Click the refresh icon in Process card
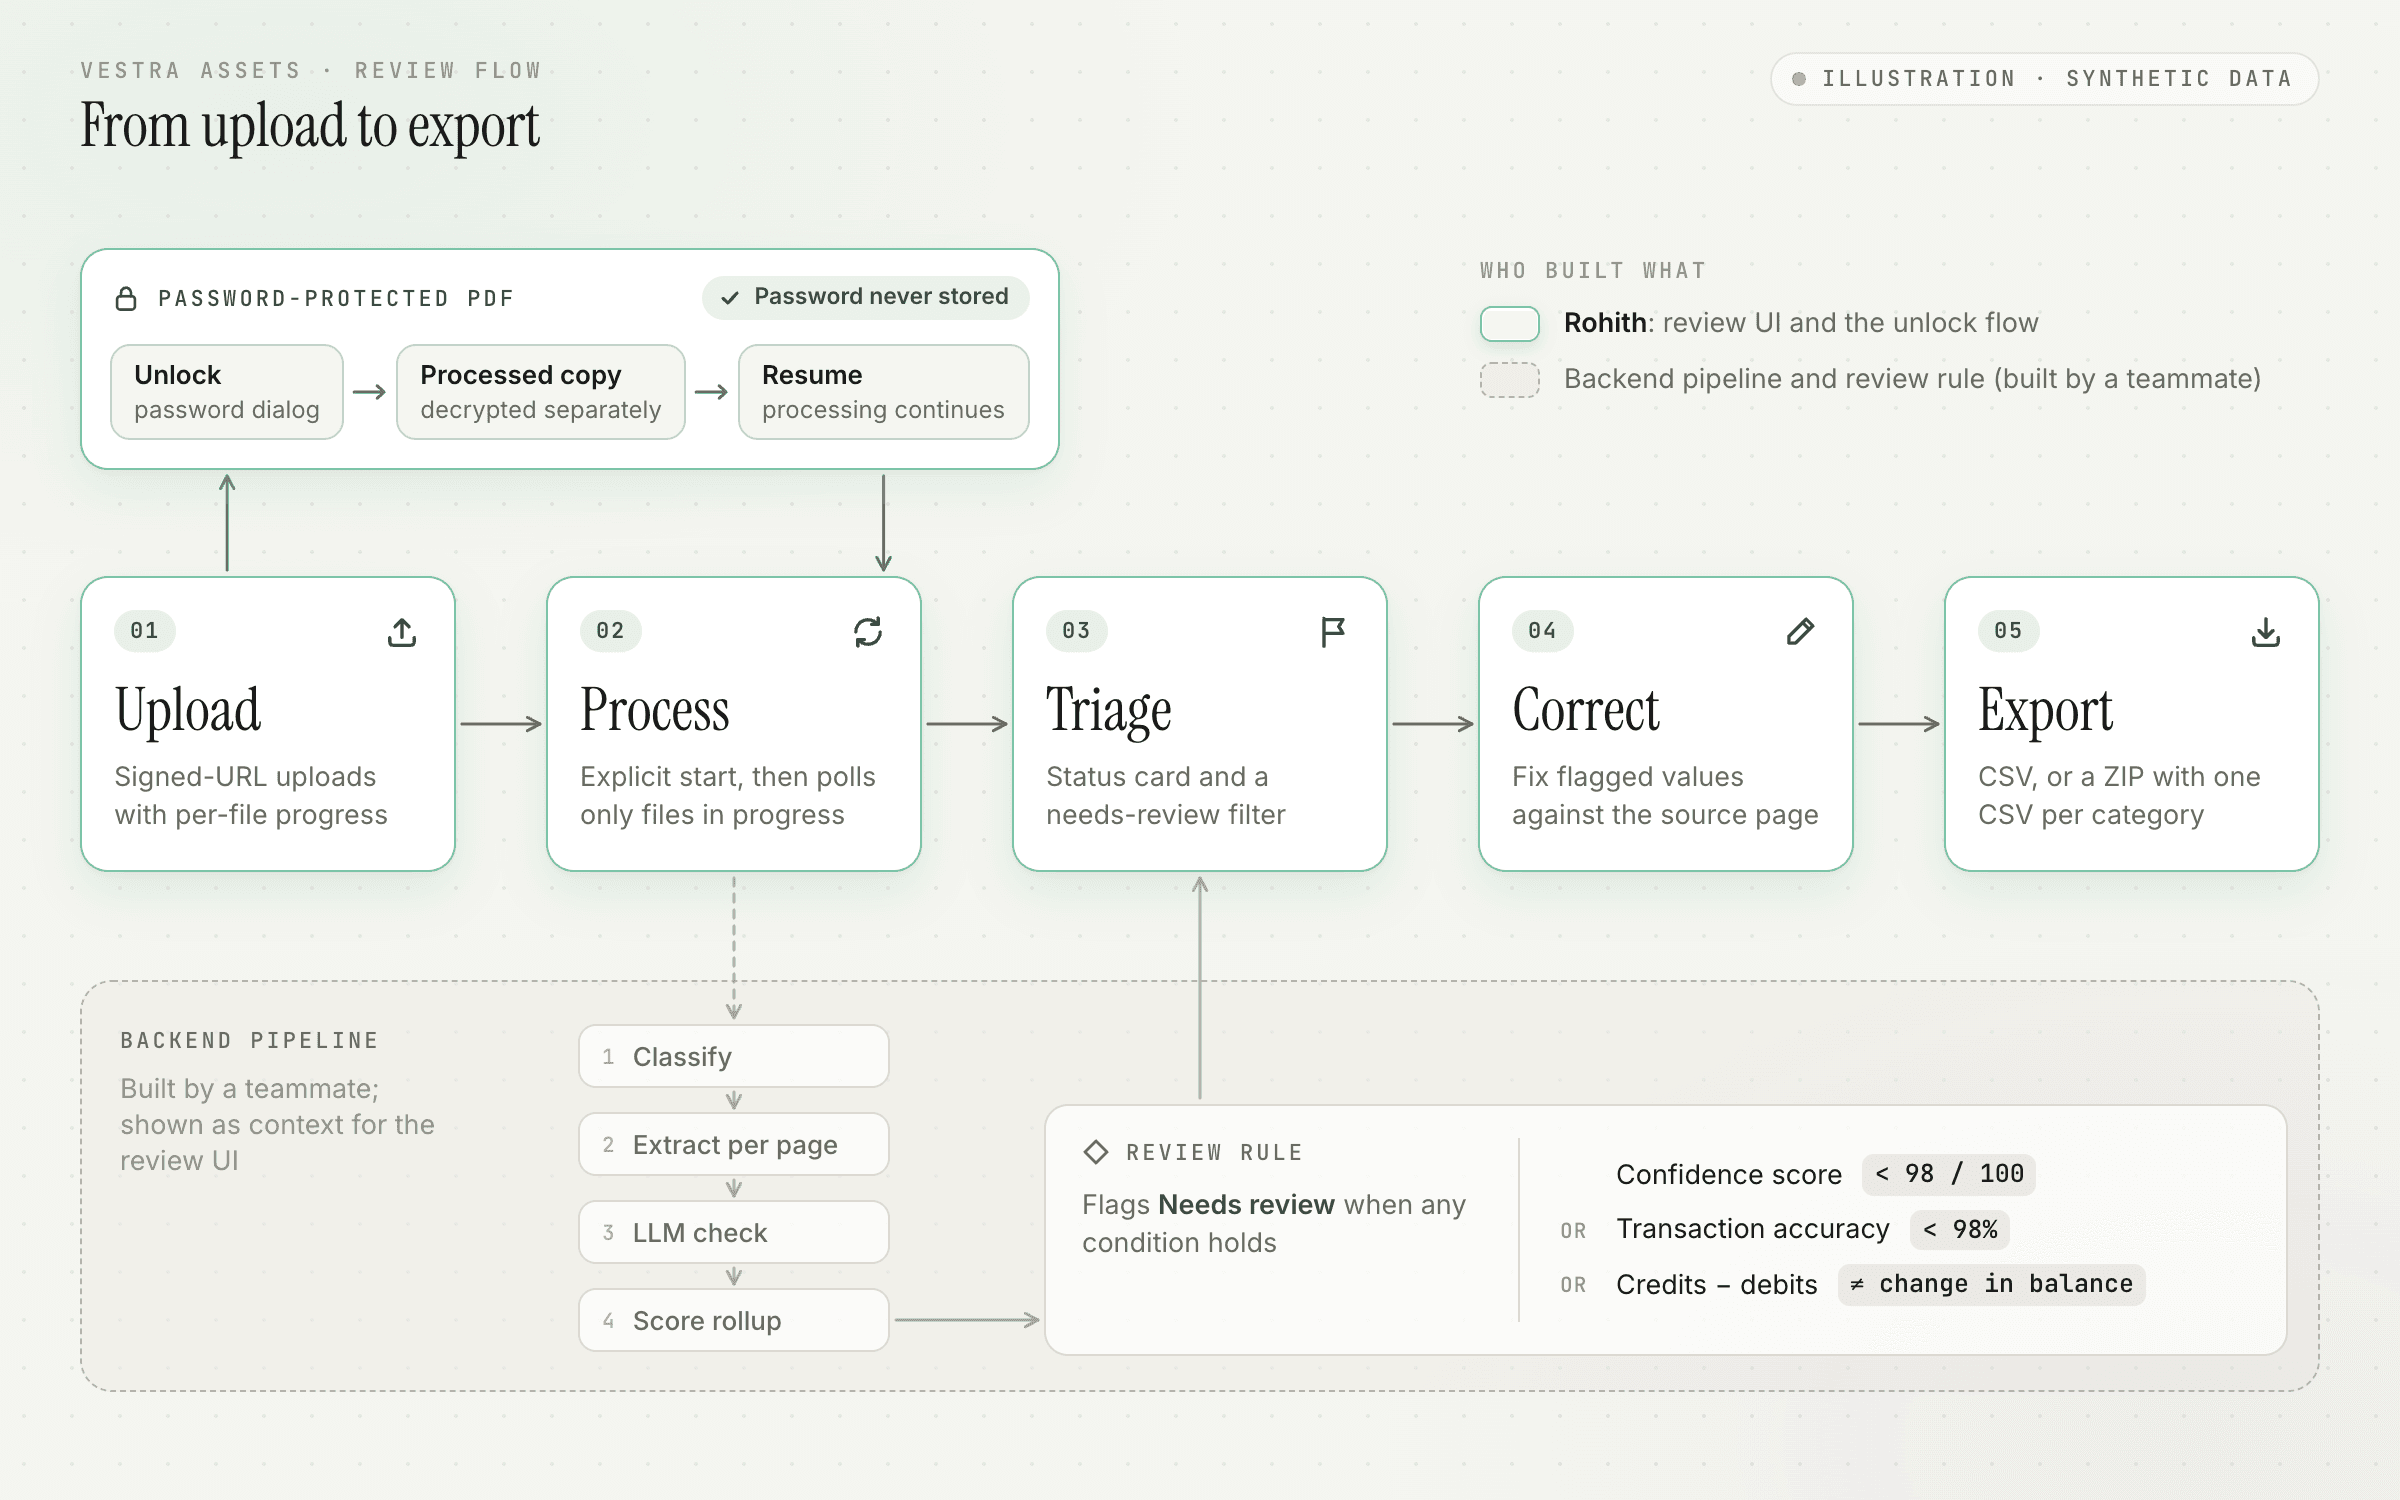 [x=868, y=632]
